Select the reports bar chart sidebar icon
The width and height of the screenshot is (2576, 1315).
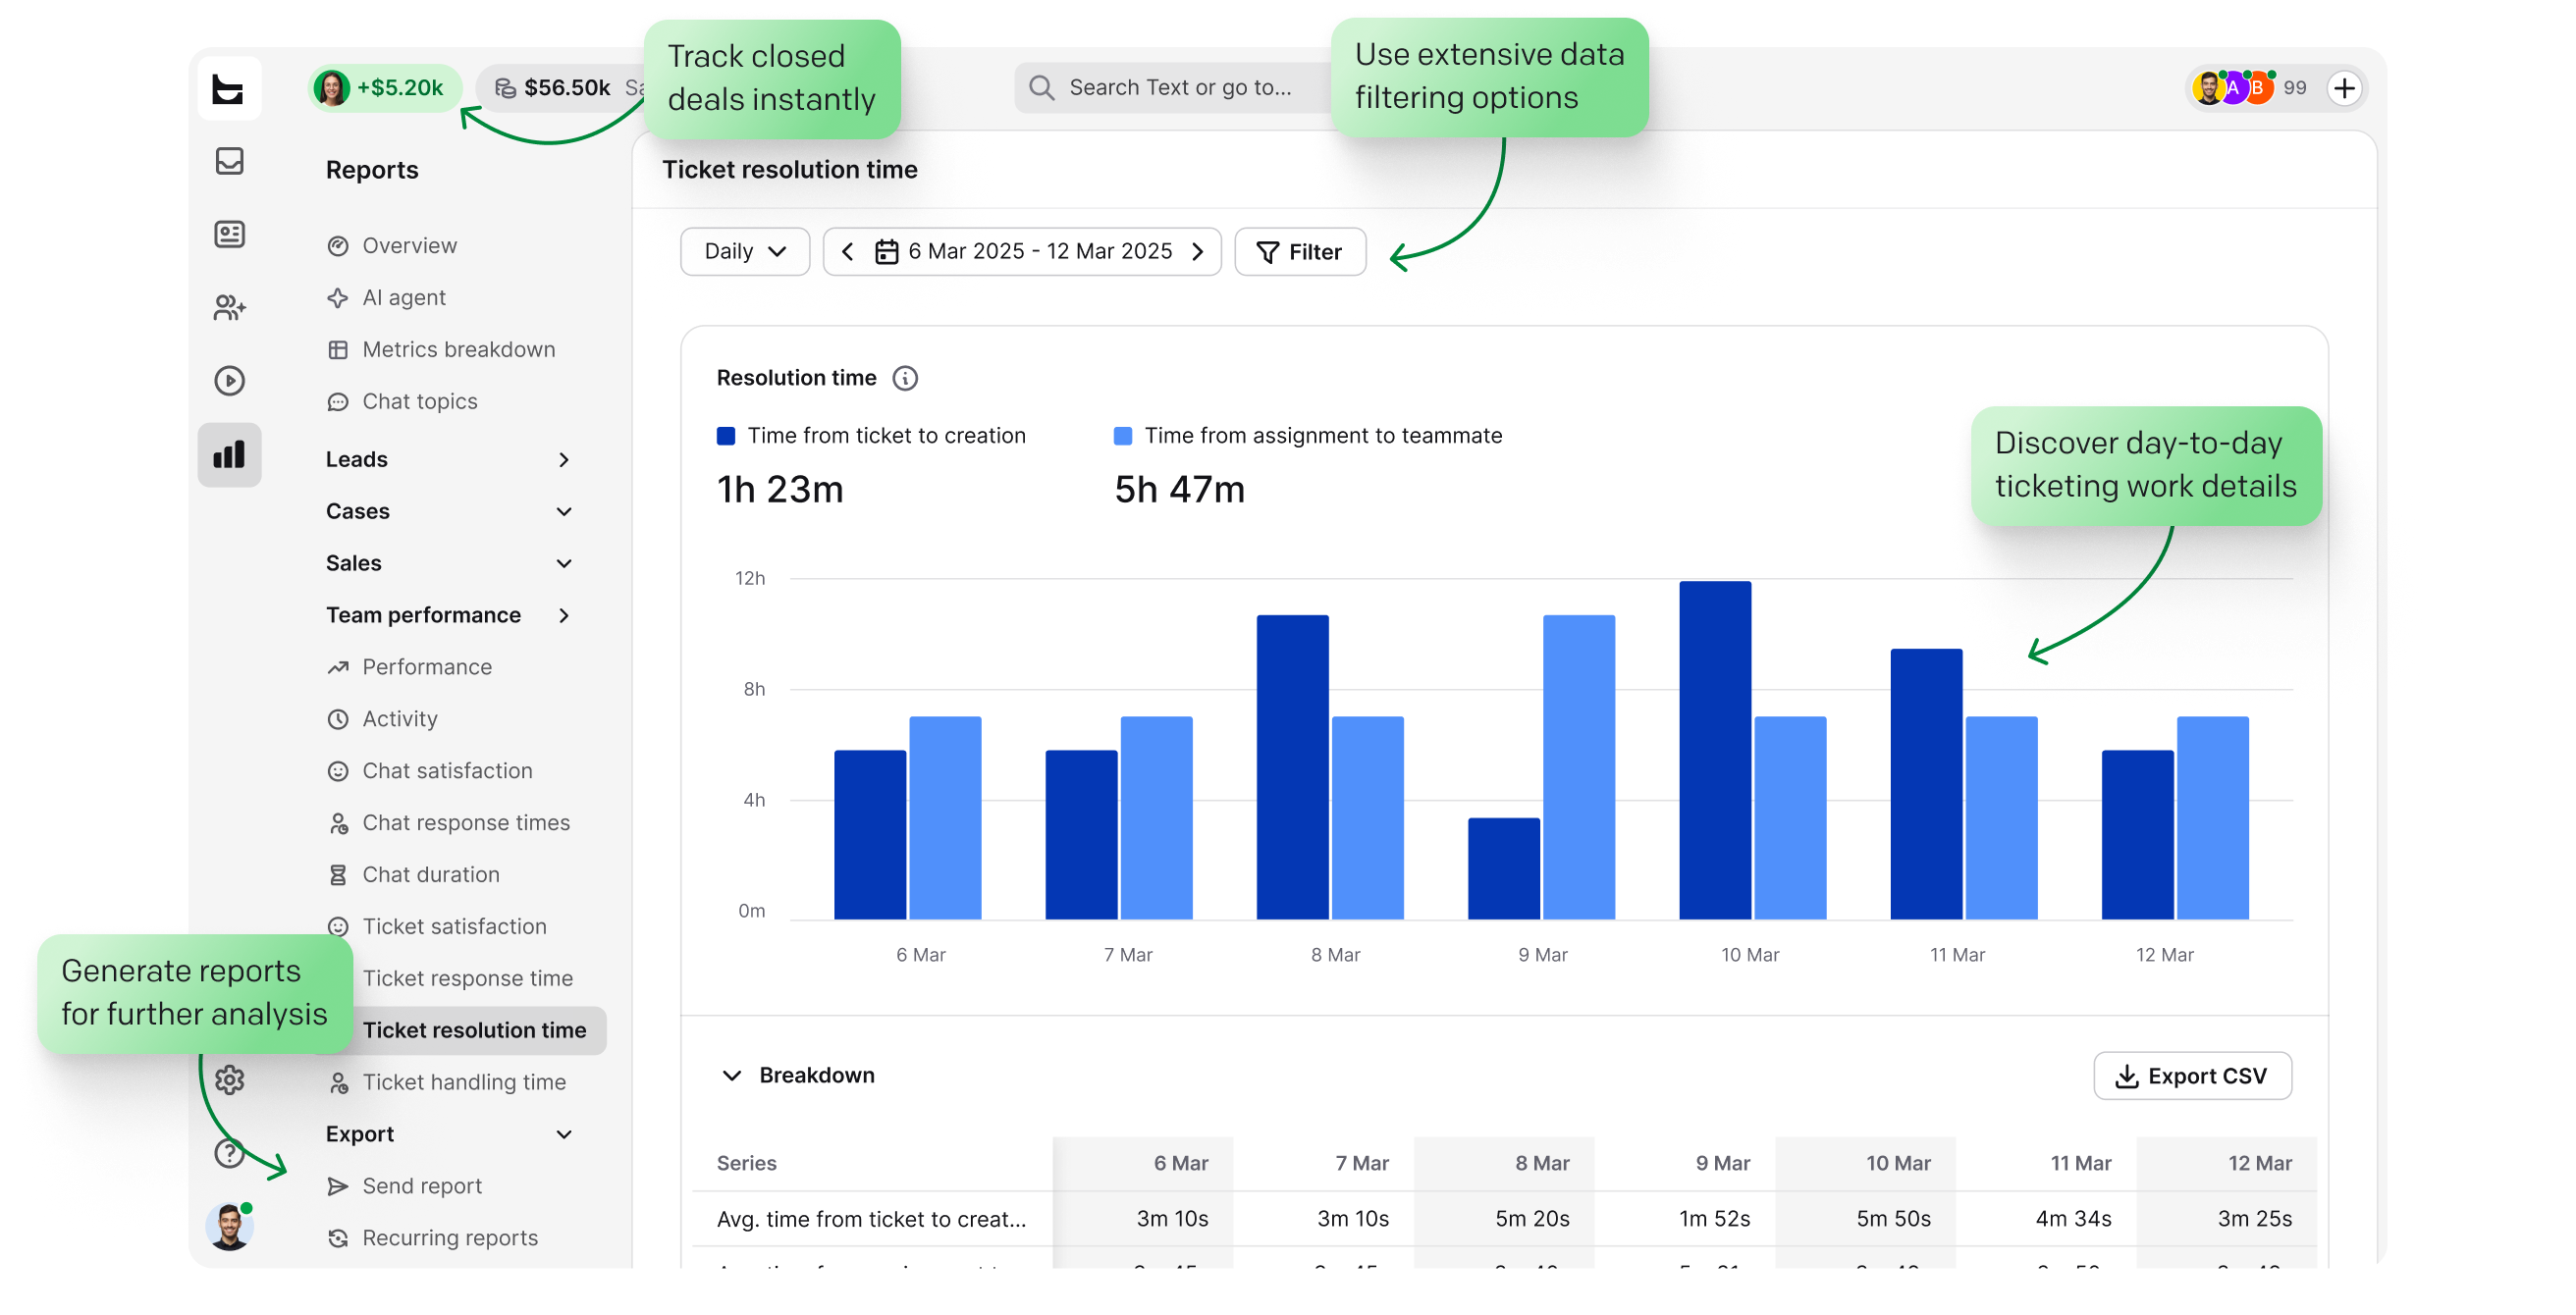(x=229, y=455)
